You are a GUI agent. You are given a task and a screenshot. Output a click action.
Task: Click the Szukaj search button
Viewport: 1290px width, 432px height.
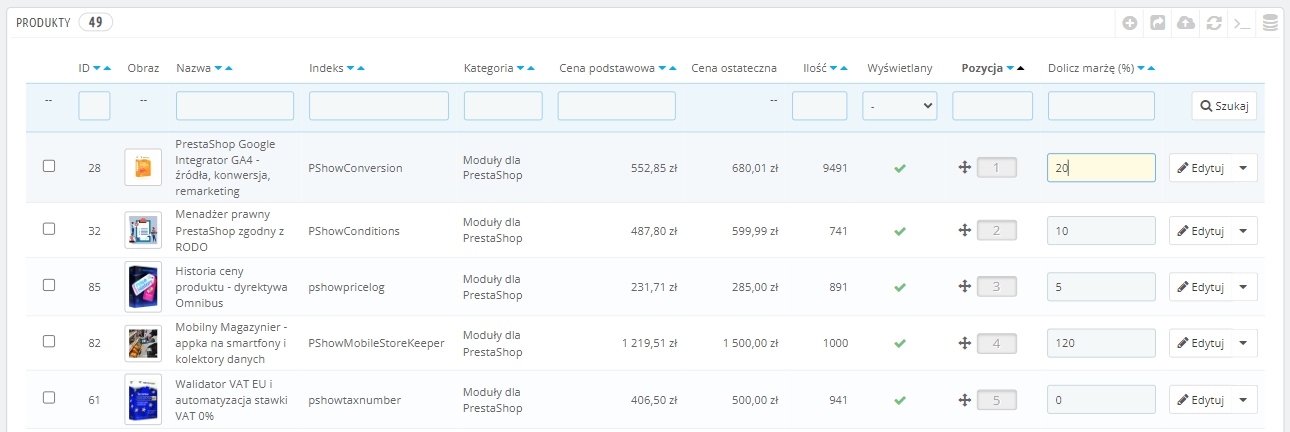click(1224, 106)
